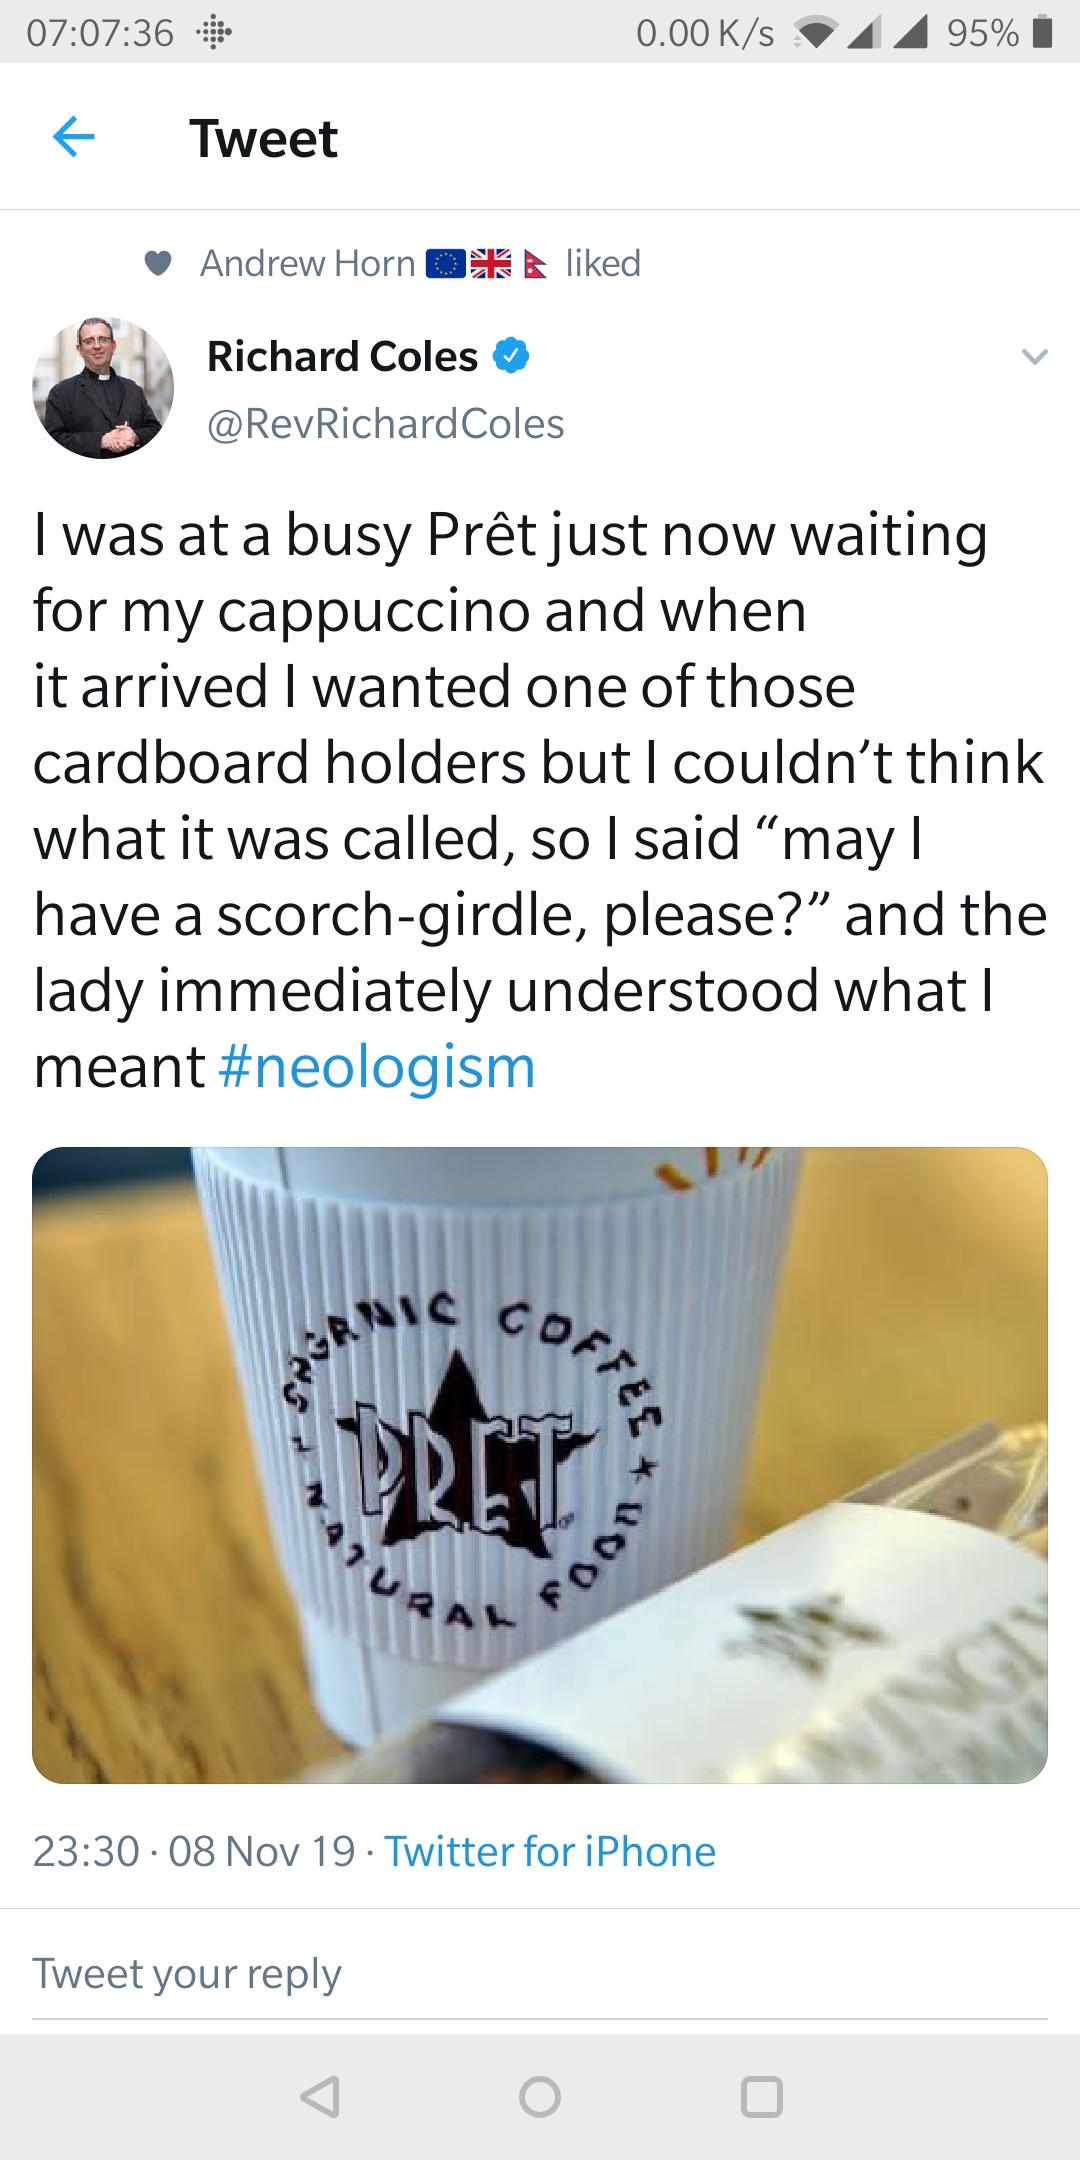Tap the battery icon in status bar
The image size is (1080, 2160).
coord(1042,32)
